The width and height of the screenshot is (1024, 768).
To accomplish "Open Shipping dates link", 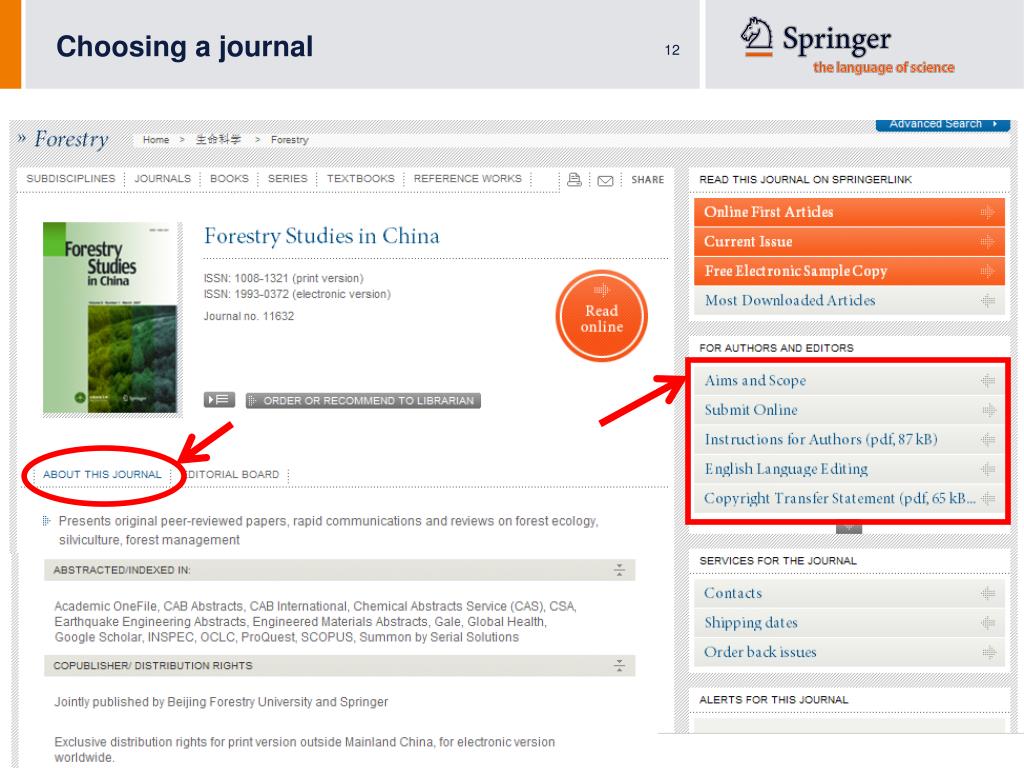I will click(849, 623).
